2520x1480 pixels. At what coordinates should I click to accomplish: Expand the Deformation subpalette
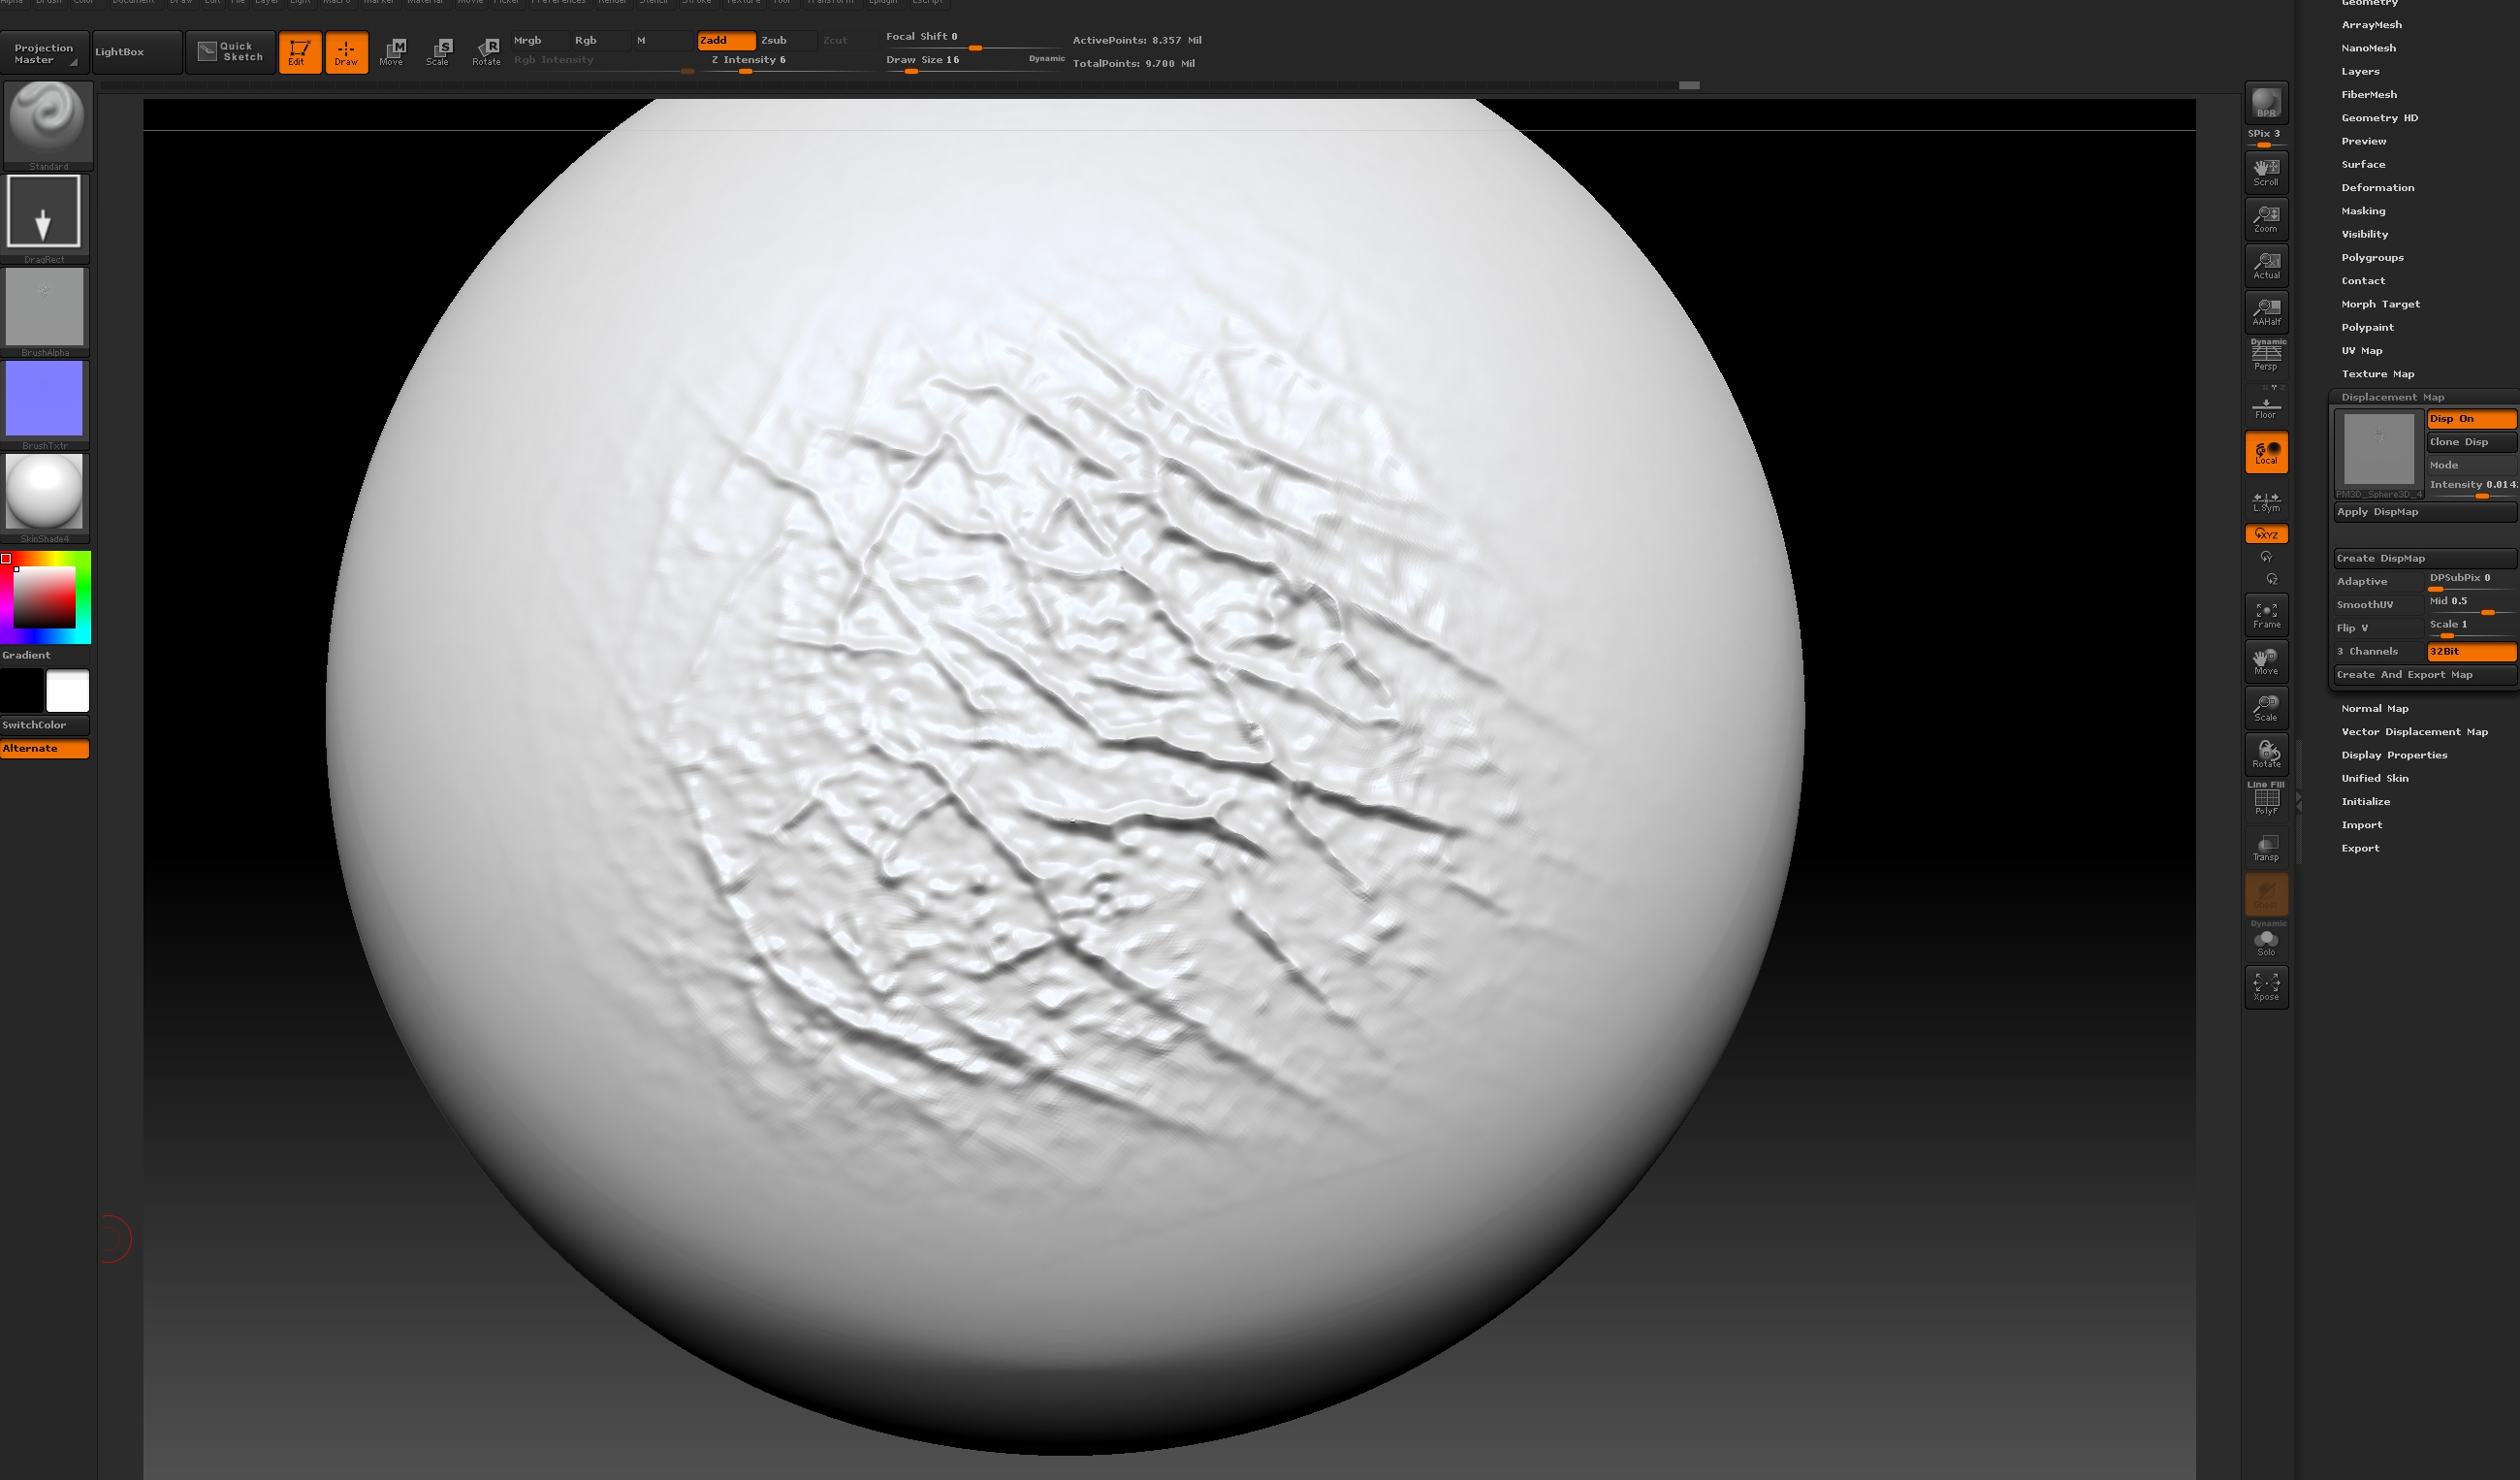pos(2377,188)
